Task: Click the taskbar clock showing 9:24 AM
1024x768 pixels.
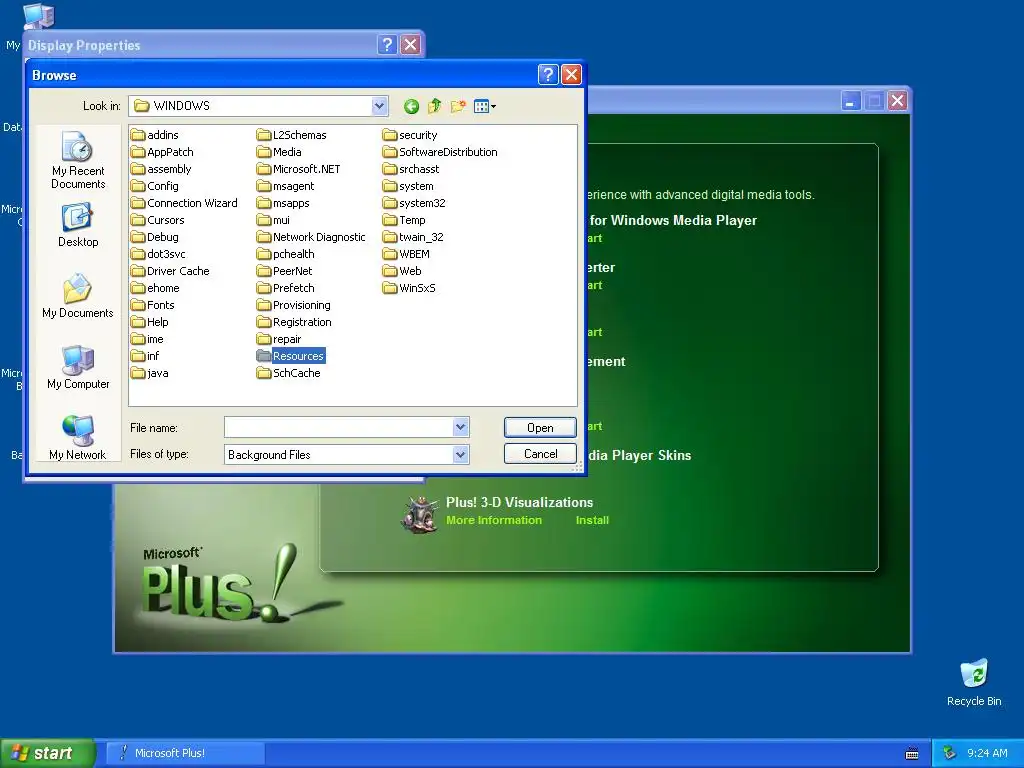Action: point(987,753)
